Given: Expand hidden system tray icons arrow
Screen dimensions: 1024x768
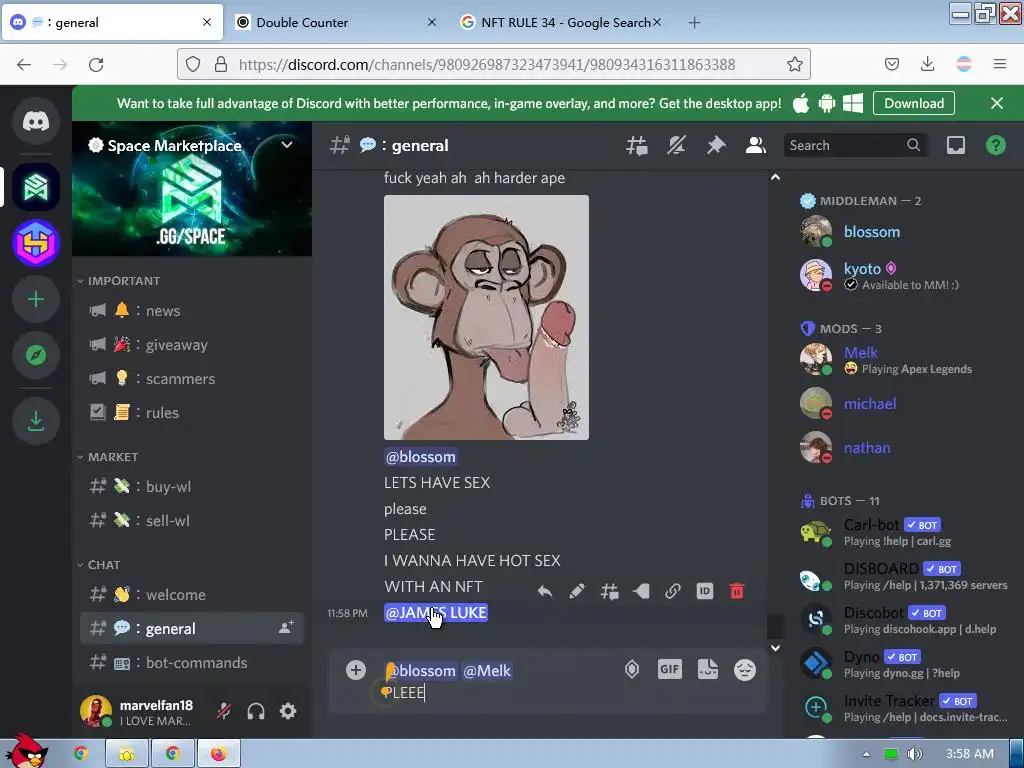Looking at the screenshot, I should pos(866,754).
